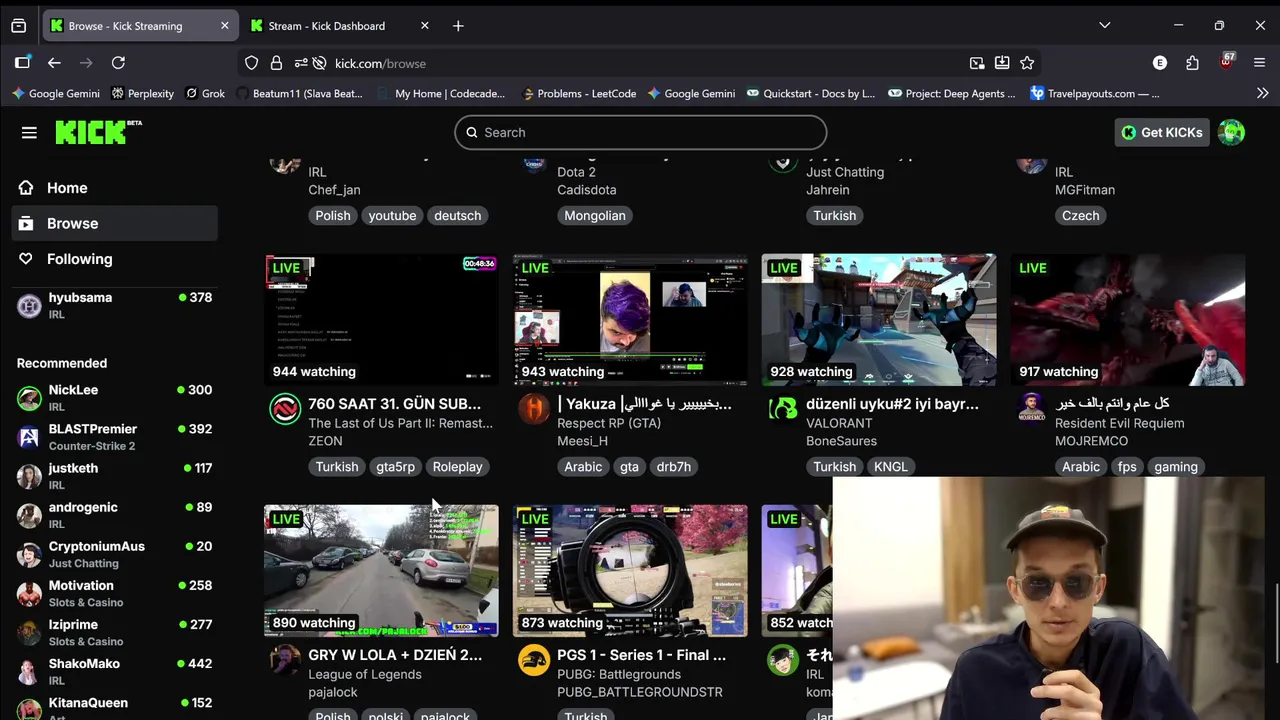Go back with browser back arrow
This screenshot has width=1280, height=720.
(x=54, y=63)
